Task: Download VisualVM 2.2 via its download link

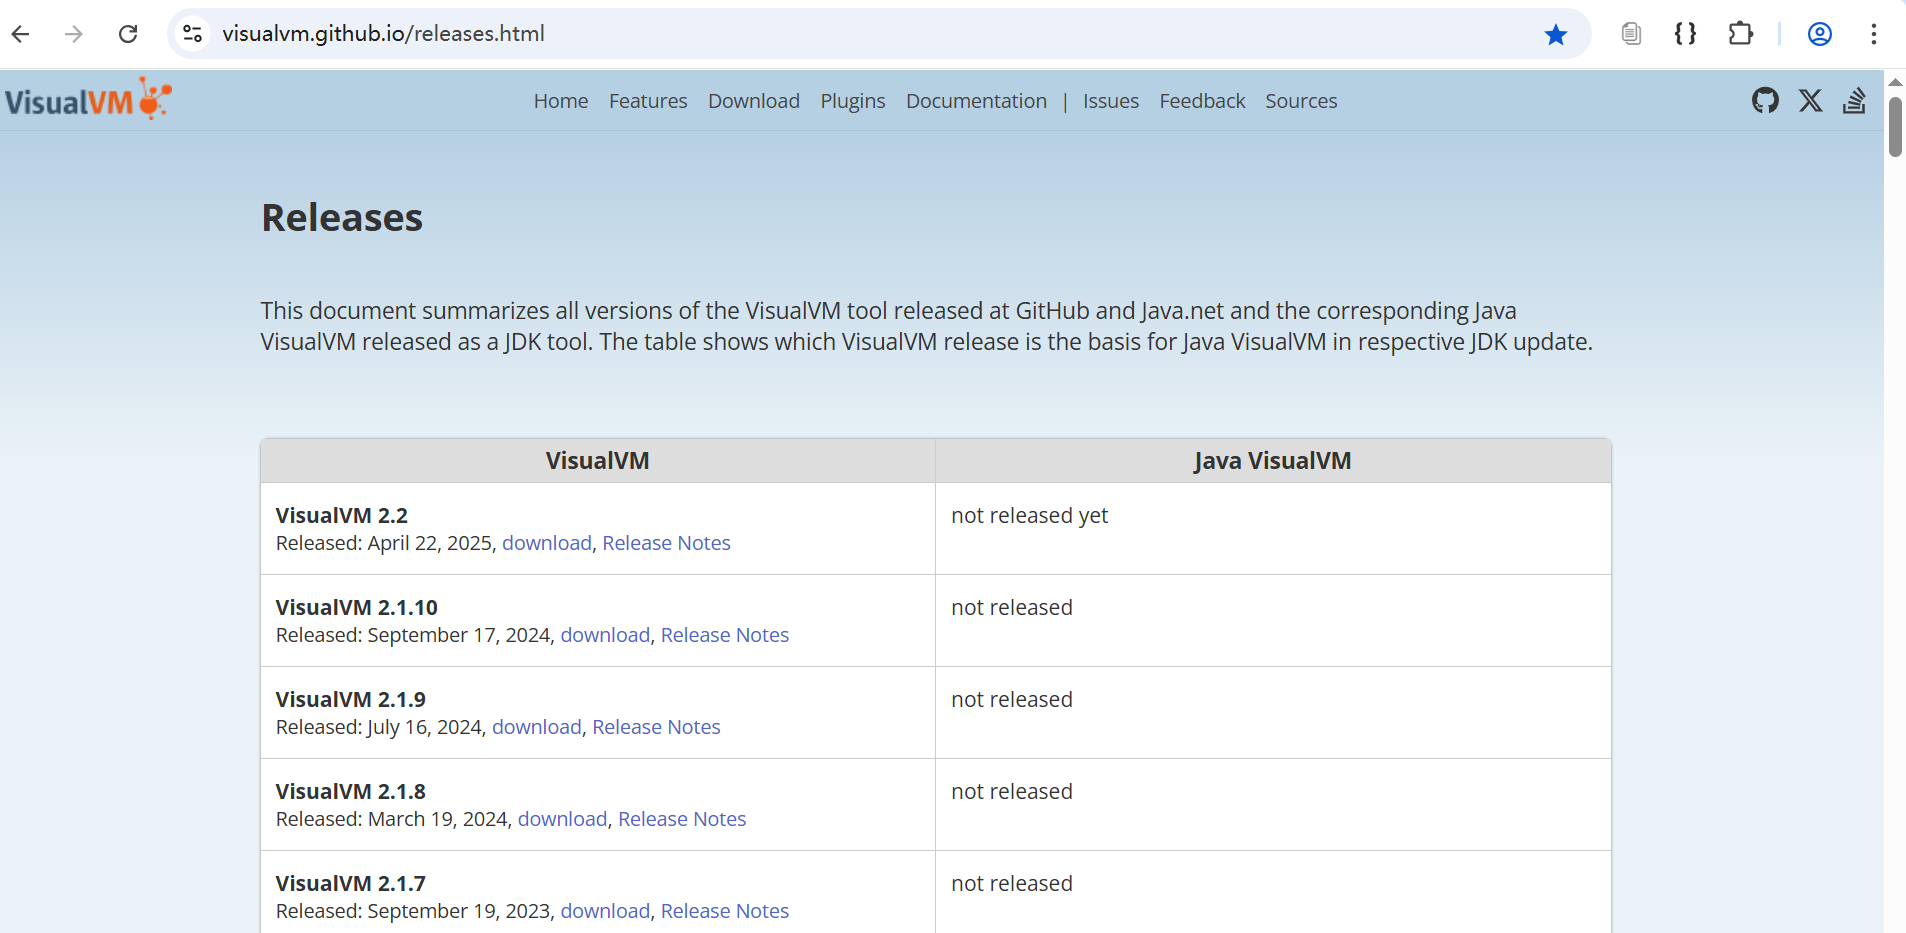Action: click(546, 543)
